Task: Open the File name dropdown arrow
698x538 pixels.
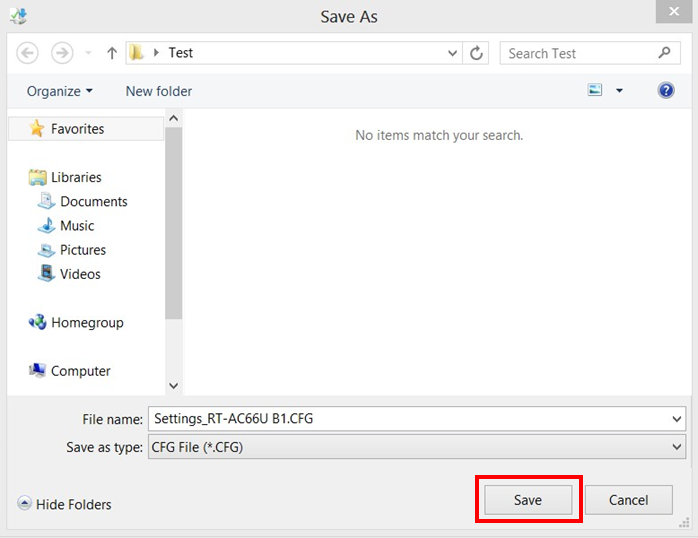Action: 677,419
